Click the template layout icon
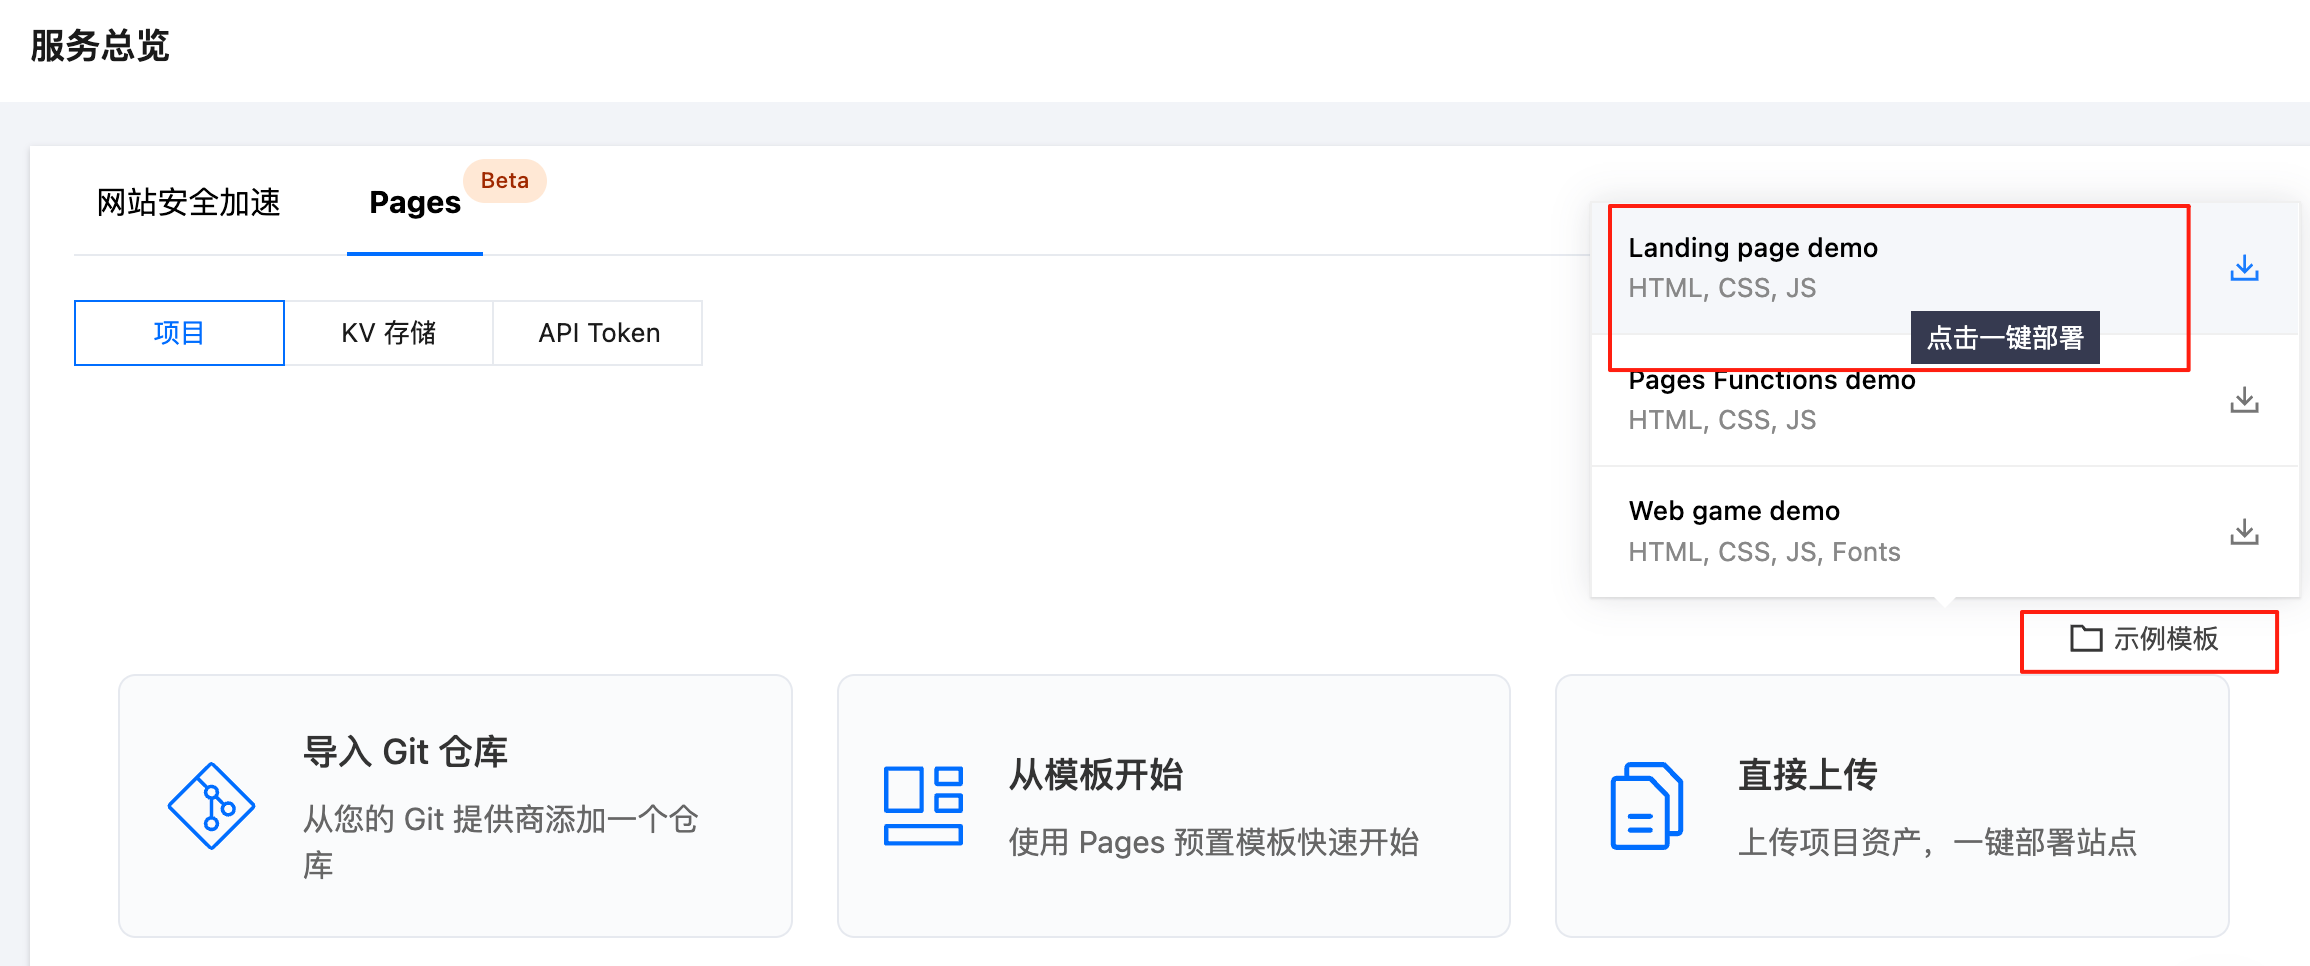This screenshot has width=2310, height=966. [923, 806]
